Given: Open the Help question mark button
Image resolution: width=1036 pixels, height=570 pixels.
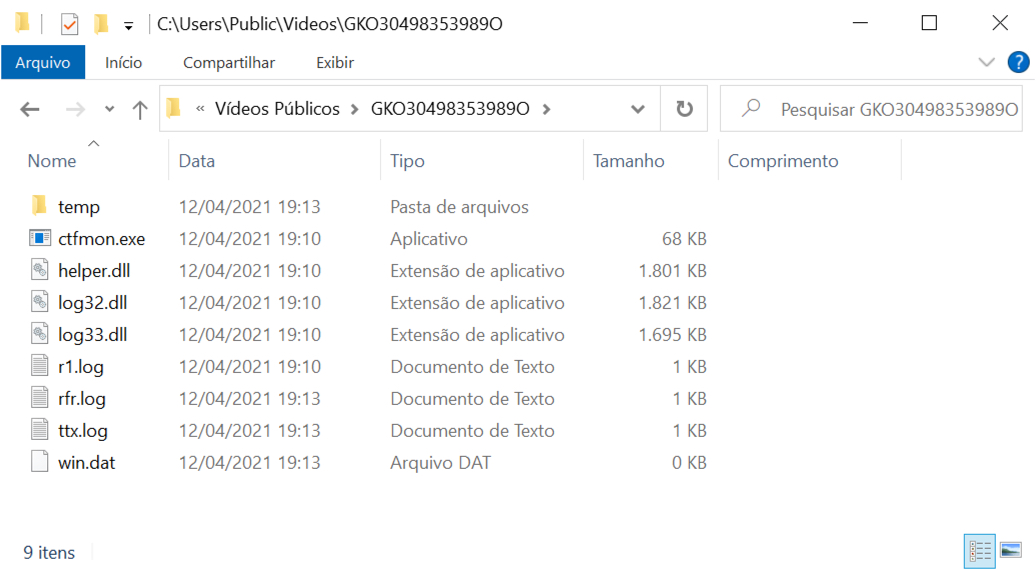Looking at the screenshot, I should tap(1018, 62).
